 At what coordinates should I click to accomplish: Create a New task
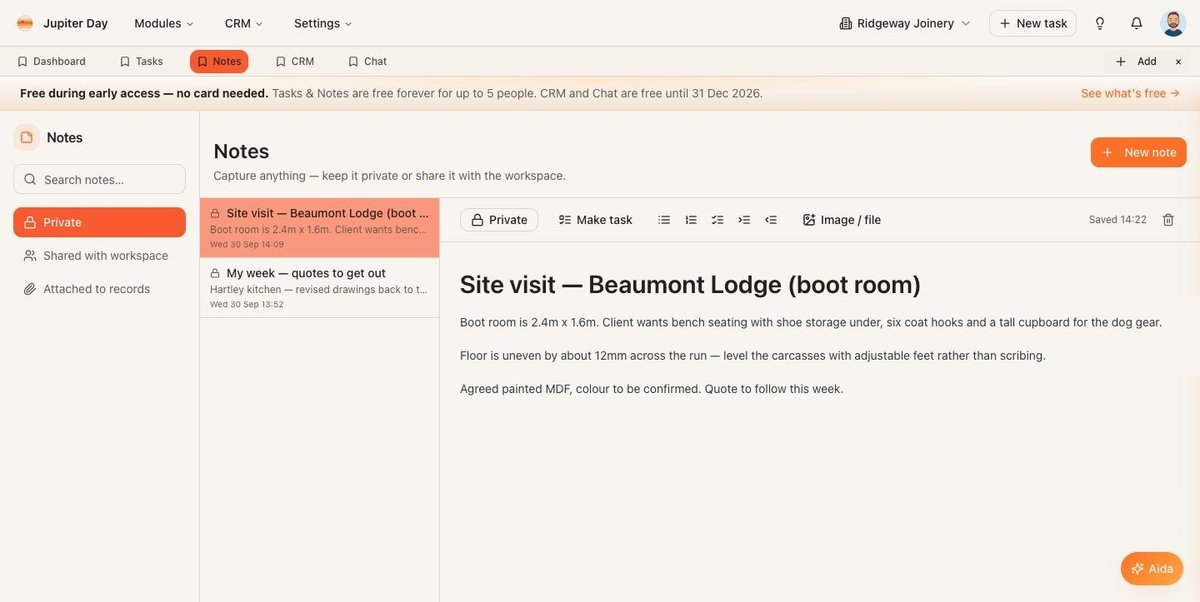point(1033,23)
